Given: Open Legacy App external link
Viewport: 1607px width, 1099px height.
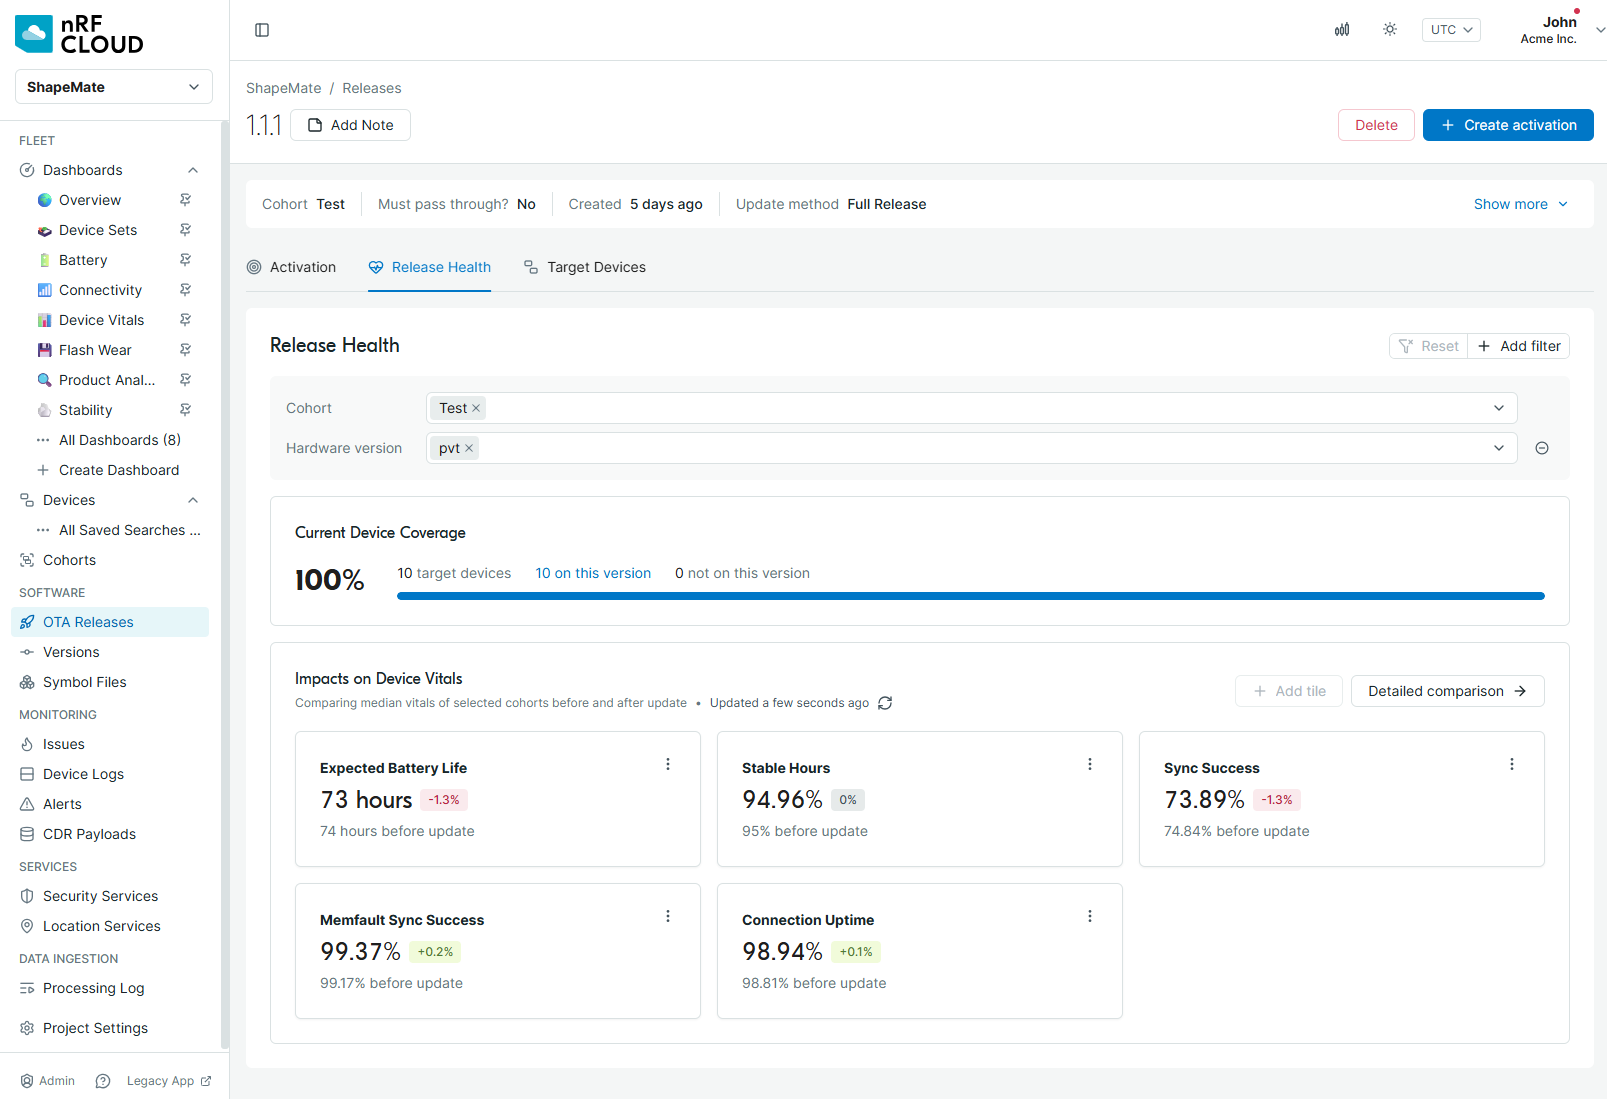Looking at the screenshot, I should tap(169, 1081).
